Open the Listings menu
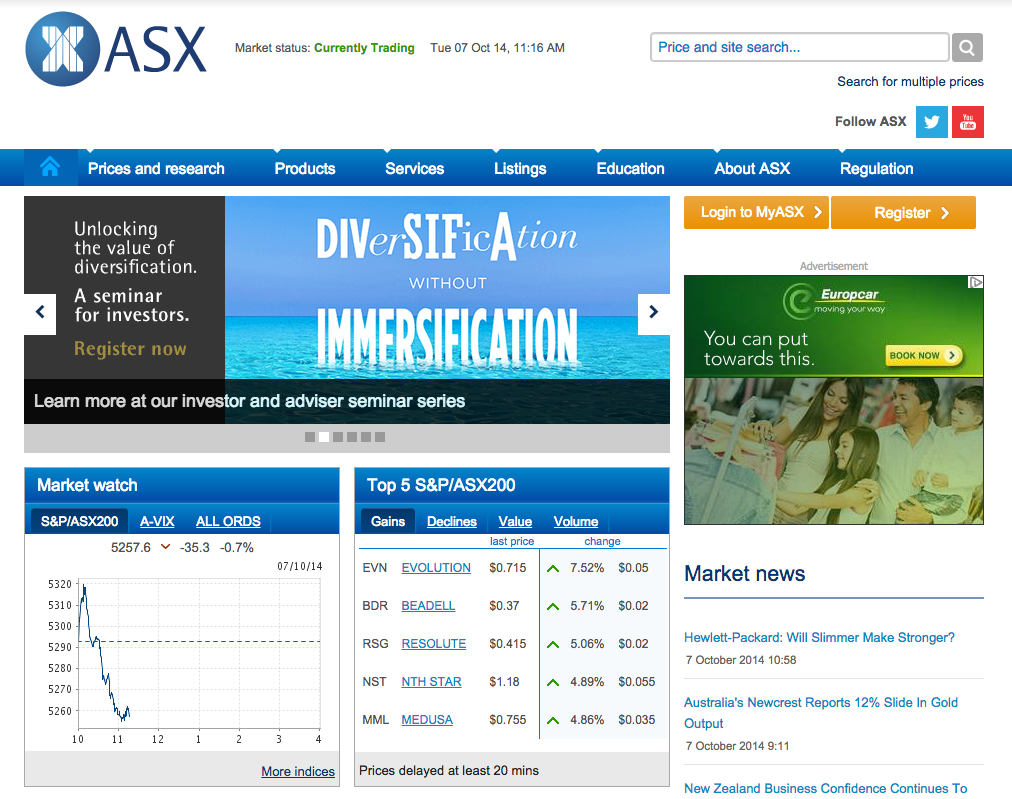 point(520,168)
